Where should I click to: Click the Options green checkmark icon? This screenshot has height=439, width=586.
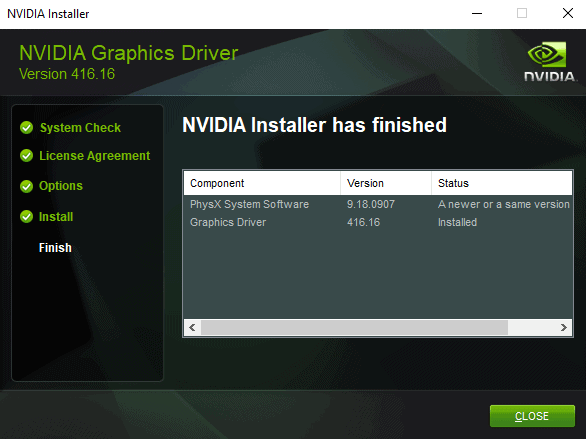click(x=27, y=186)
